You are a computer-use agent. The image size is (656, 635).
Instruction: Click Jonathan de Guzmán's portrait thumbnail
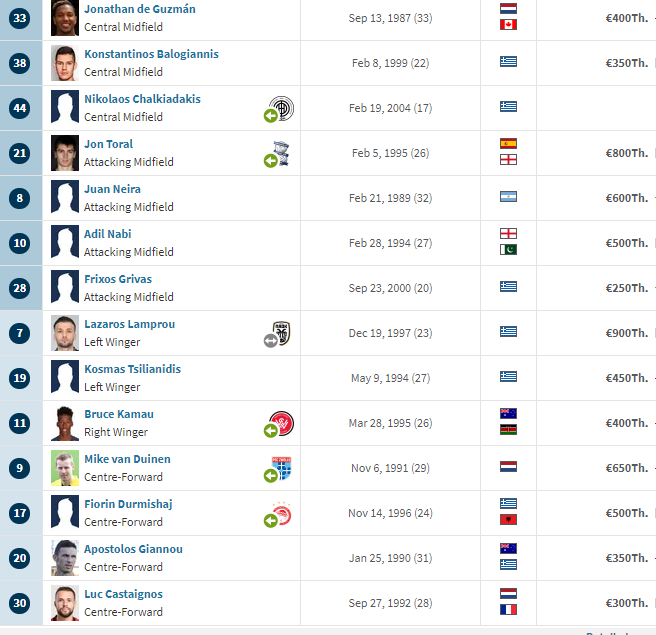[x=65, y=18]
